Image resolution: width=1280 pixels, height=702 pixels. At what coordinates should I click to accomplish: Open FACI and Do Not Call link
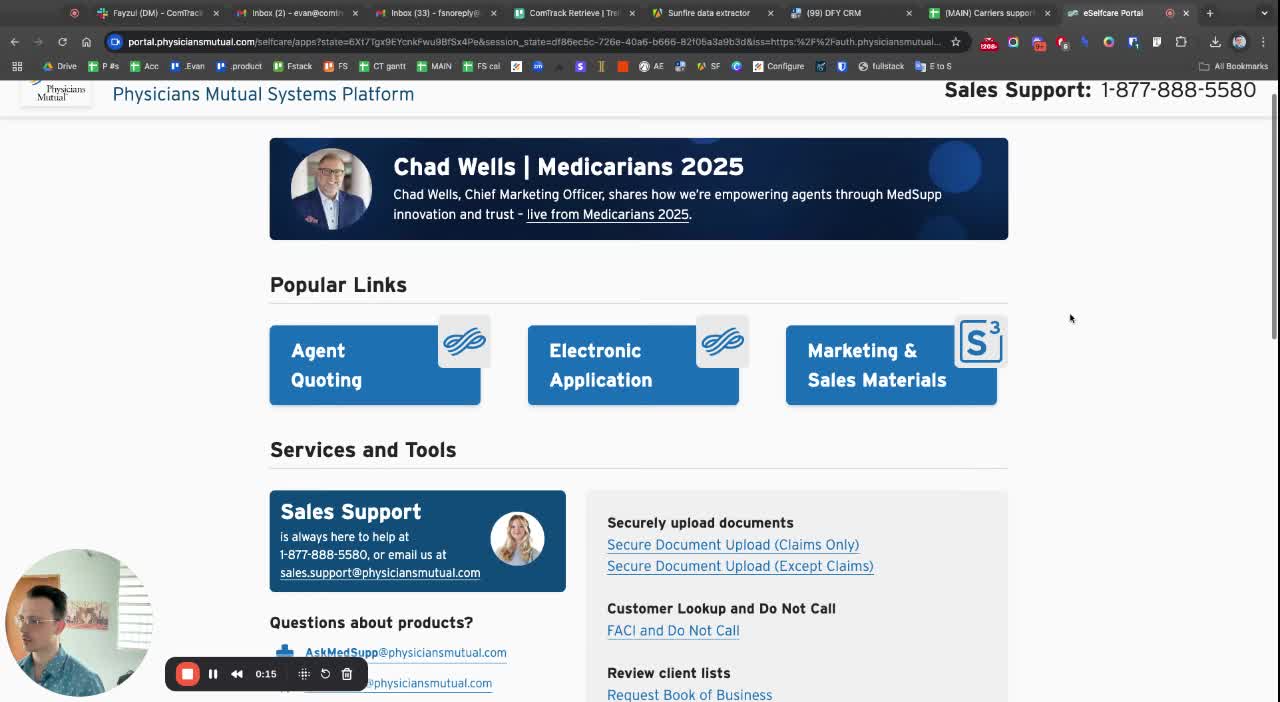(x=673, y=631)
